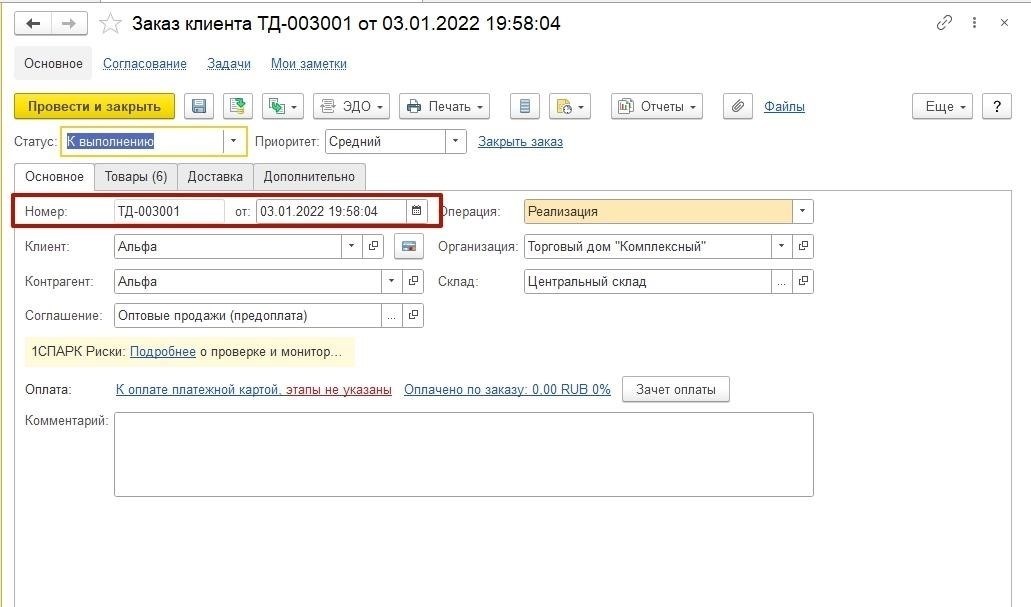This screenshot has height=607, width=1031.
Task: Click the date field 03.01.2022 19:58:04
Action: click(x=331, y=211)
